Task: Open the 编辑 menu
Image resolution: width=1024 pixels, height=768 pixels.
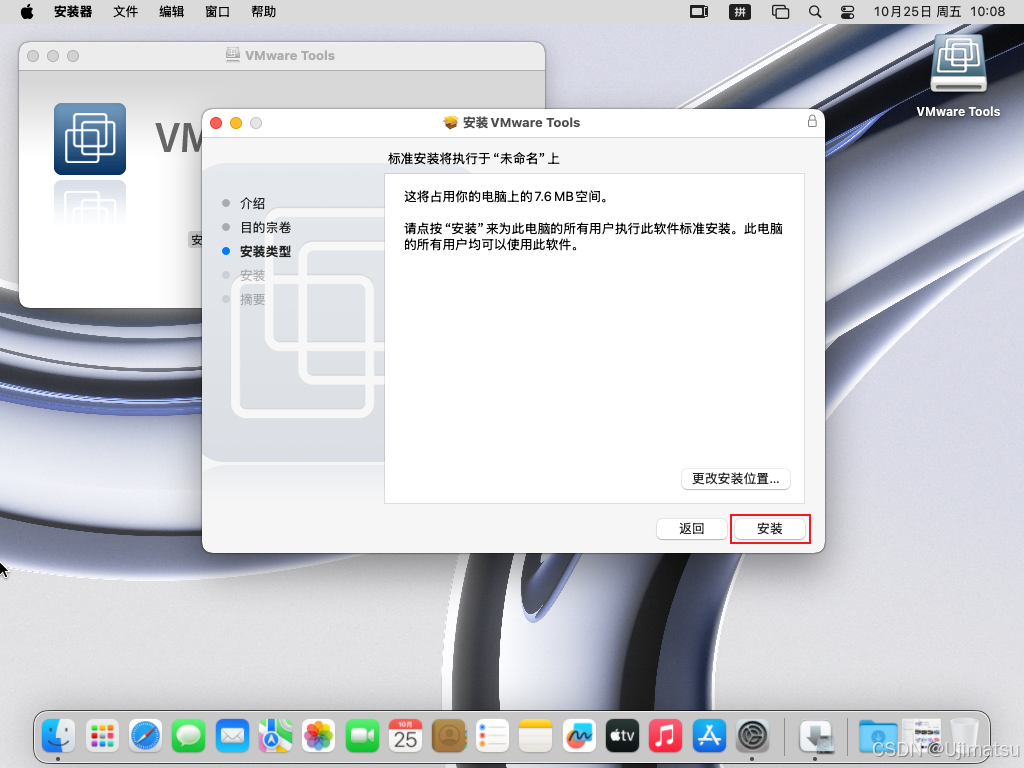Action: point(172,12)
